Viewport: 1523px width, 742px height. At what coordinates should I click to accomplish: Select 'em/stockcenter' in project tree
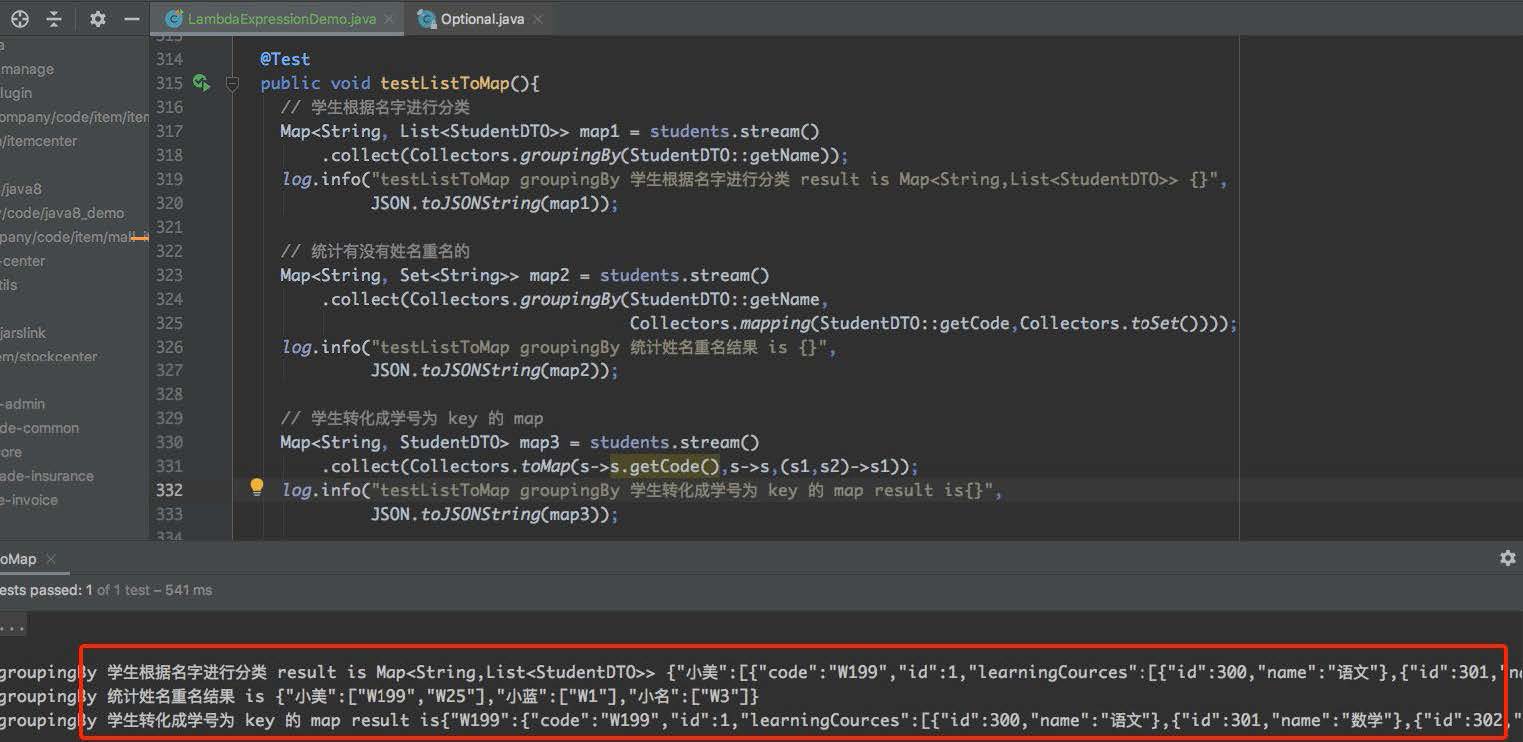[x=49, y=357]
